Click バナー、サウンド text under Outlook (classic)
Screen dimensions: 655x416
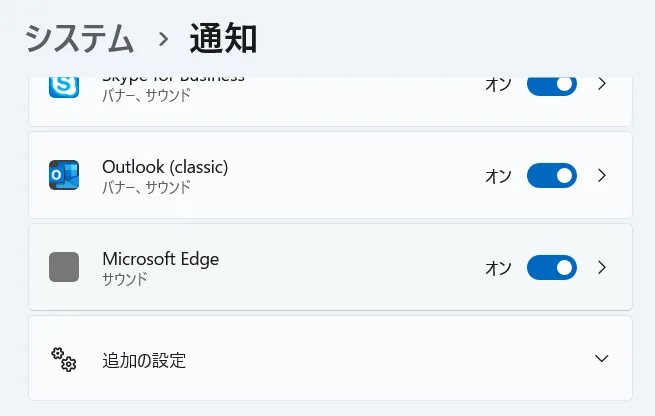[146, 187]
